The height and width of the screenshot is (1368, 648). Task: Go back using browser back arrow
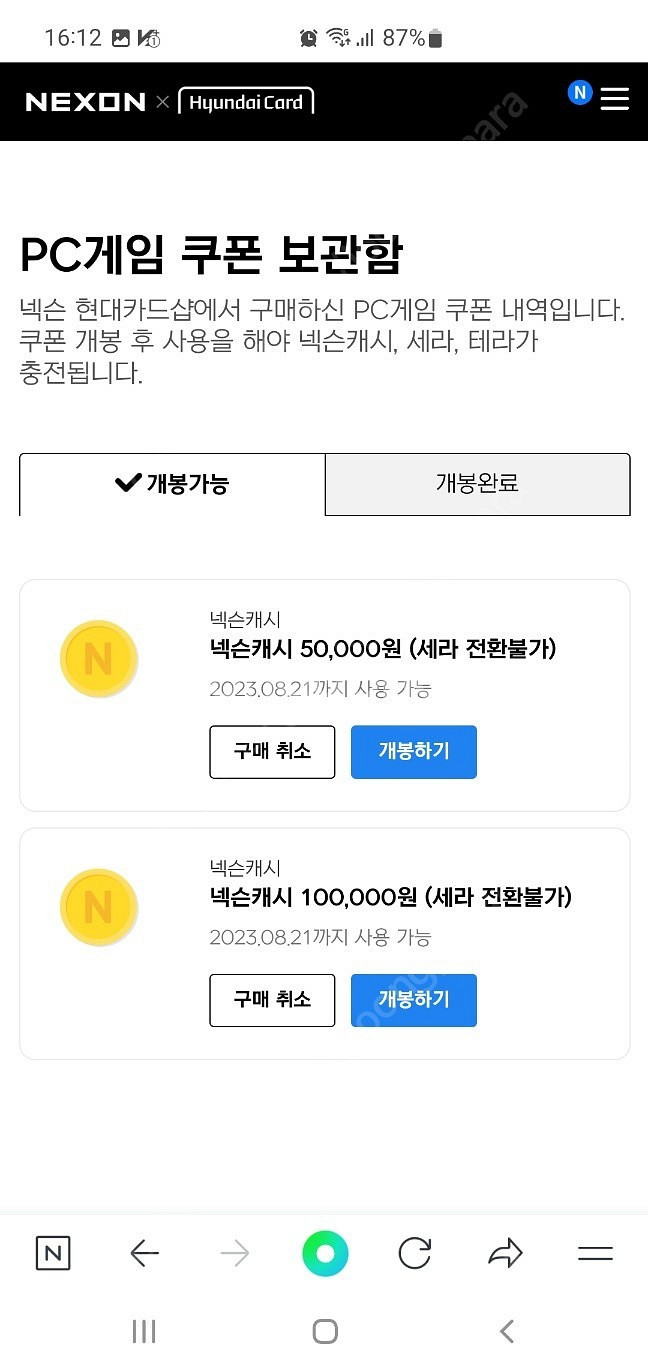(145, 1253)
